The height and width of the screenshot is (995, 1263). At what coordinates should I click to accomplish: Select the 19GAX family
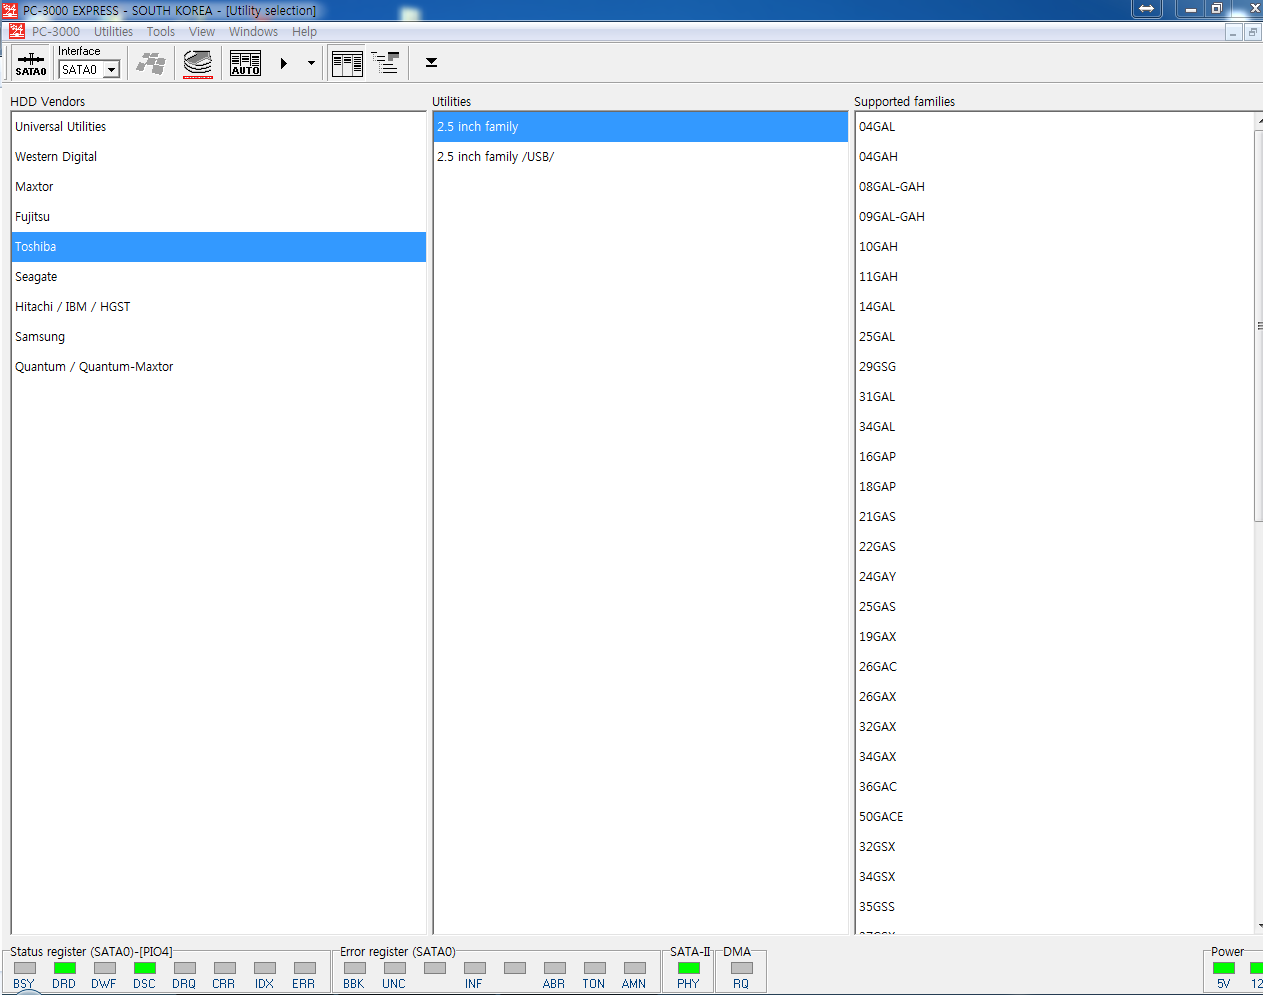click(x=1054, y=637)
